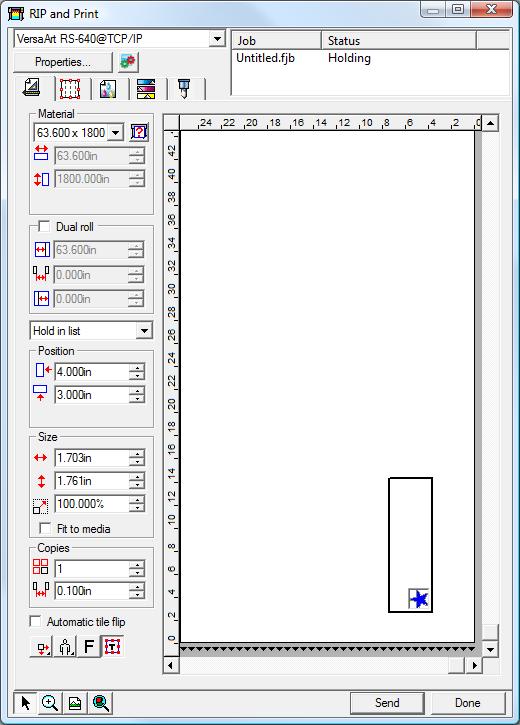Viewport: 520px width, 725px height.
Task: Open printer Properties dialog
Action: tap(63, 62)
